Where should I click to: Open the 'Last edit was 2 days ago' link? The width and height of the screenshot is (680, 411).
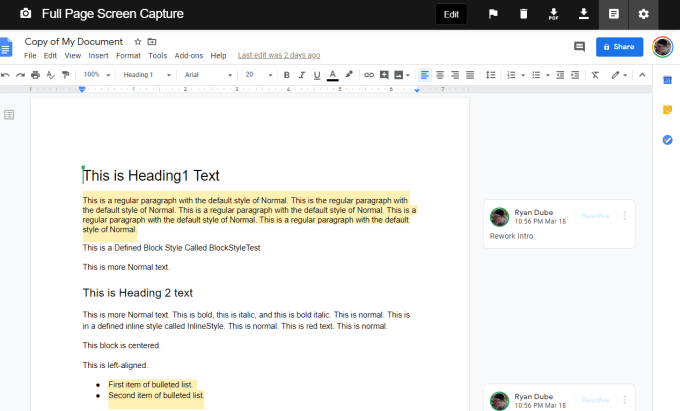tap(278, 55)
